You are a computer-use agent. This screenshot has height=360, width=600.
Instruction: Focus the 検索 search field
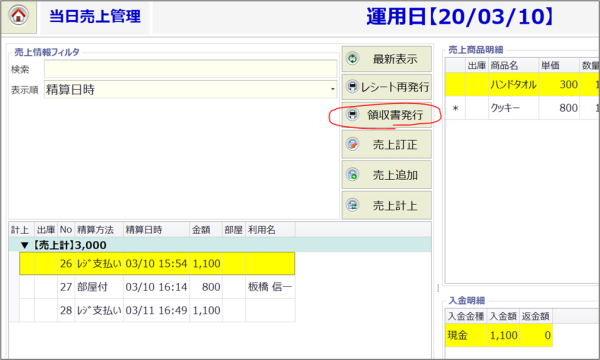click(x=191, y=69)
